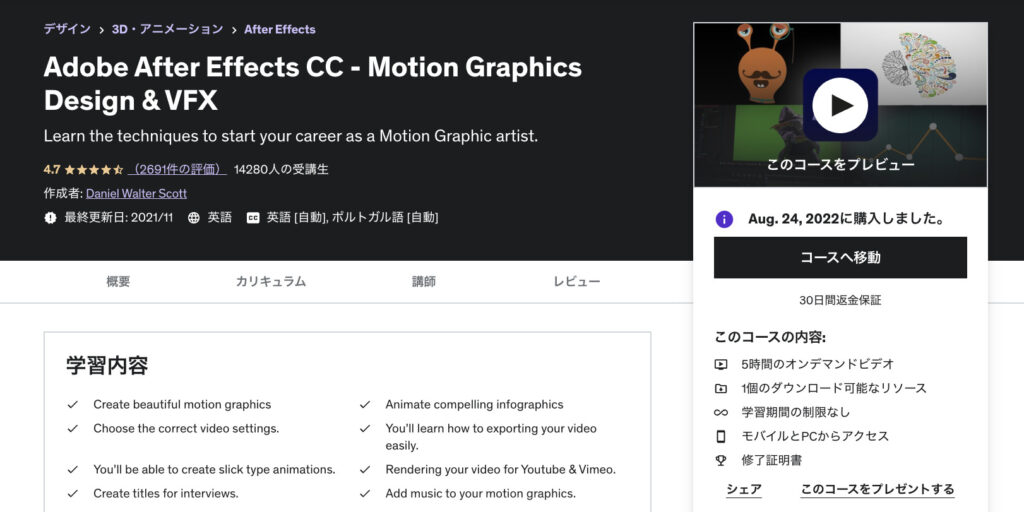Click the 14280人の受講生 student count
1024x512 pixels.
tap(281, 170)
